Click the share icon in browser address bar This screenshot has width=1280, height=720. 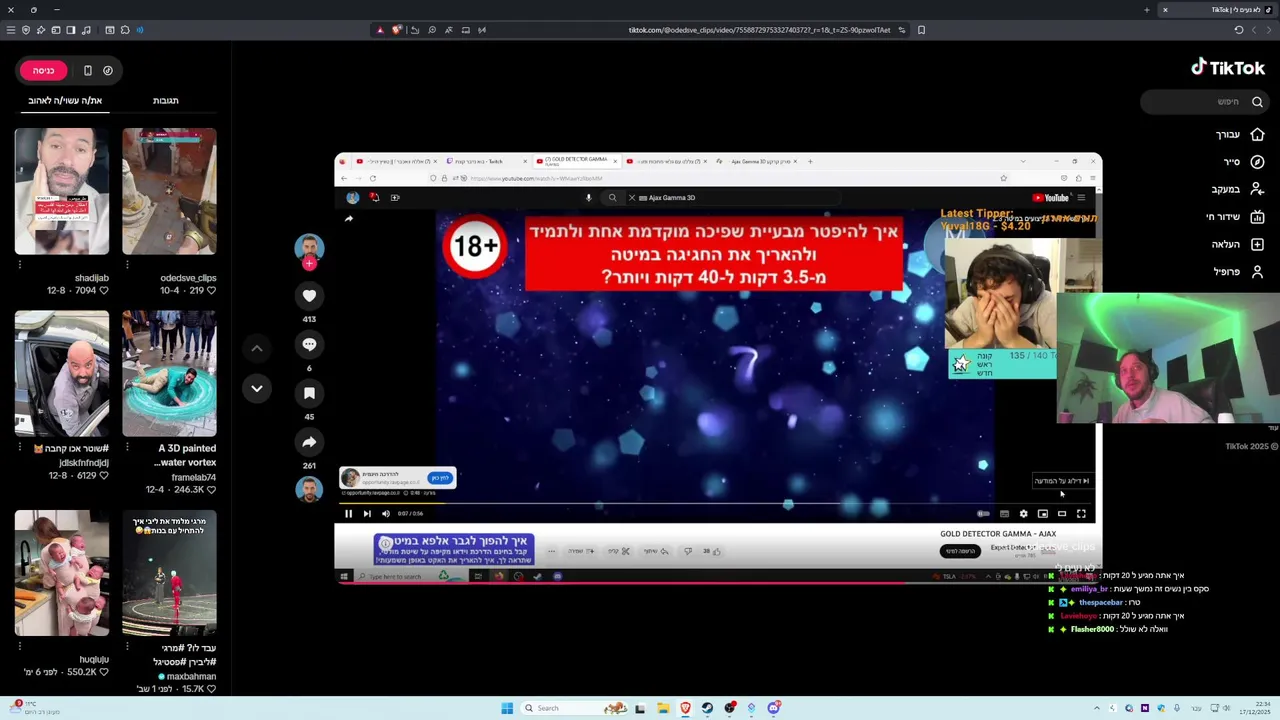415,30
